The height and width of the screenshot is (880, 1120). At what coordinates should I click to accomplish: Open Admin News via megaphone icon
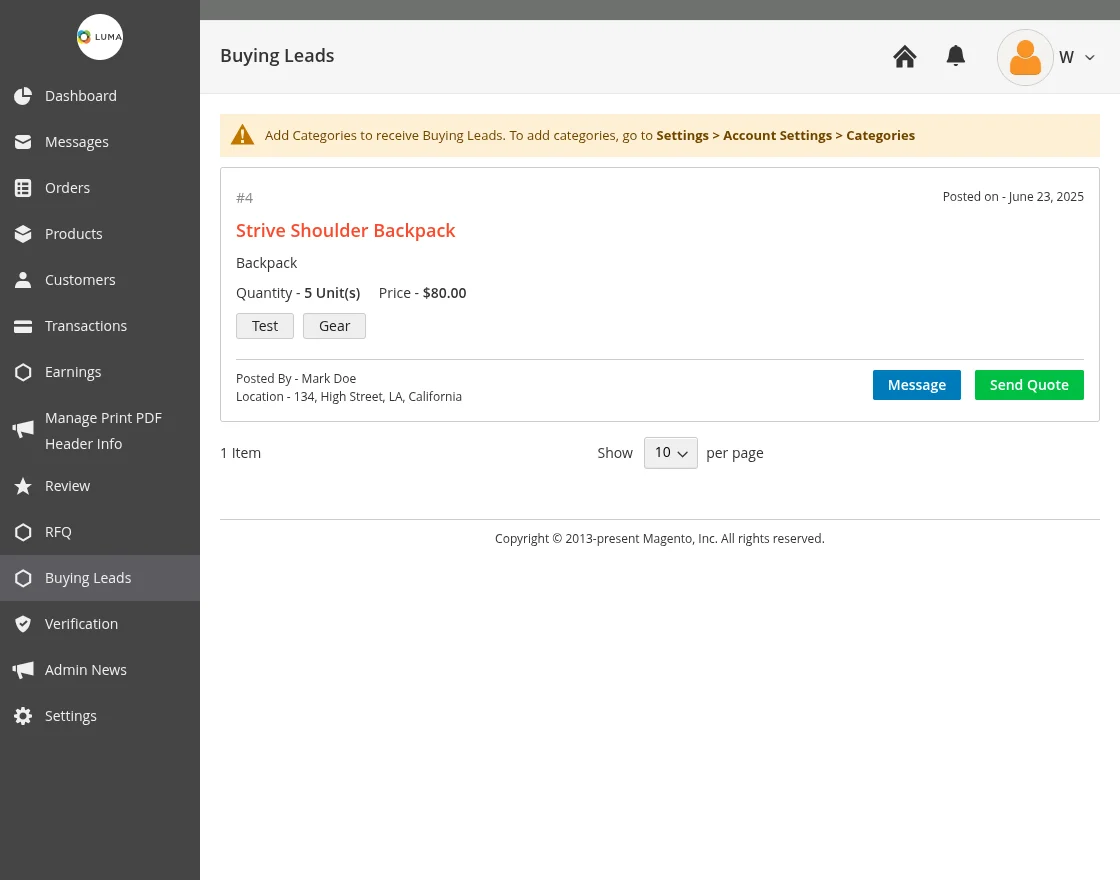(x=23, y=669)
